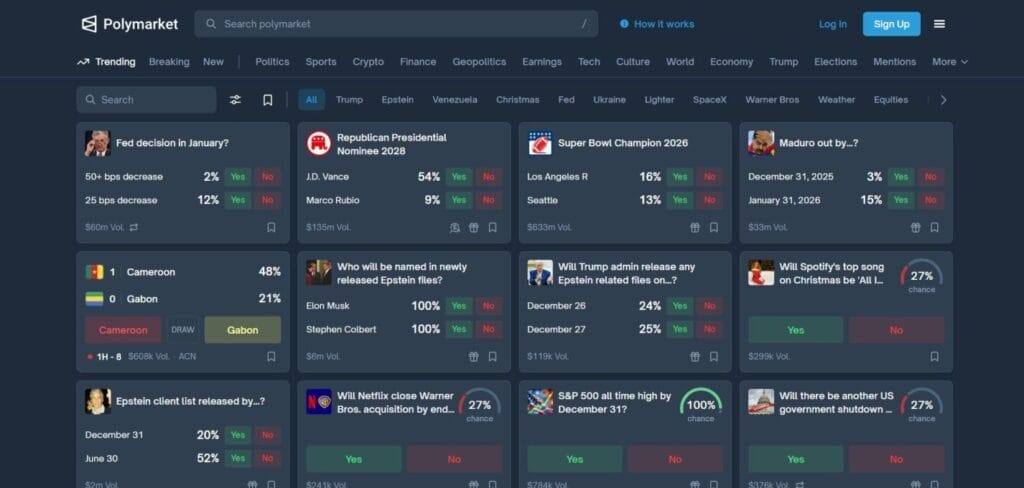The image size is (1024, 488).
Task: Click the comments icon on Republican Nominee card
Action: coord(455,227)
